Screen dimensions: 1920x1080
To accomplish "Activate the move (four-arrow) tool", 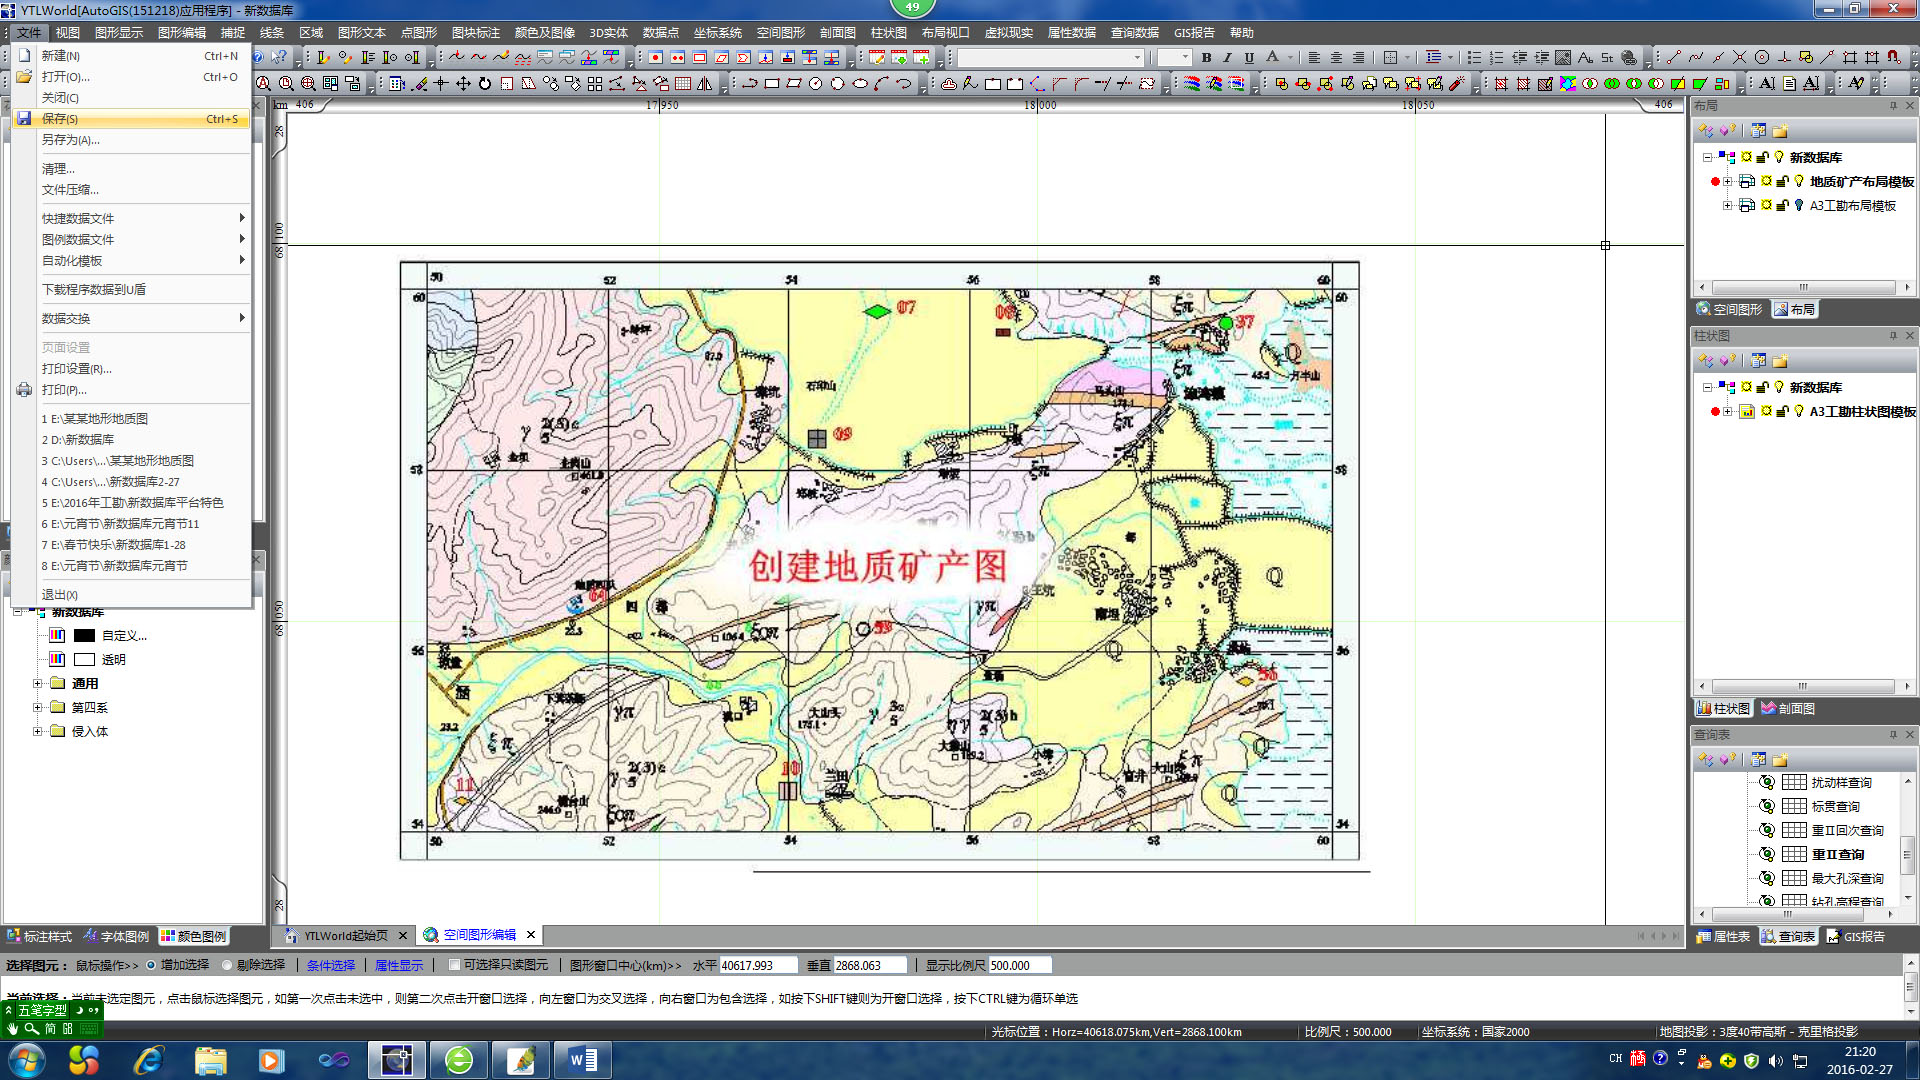I will pyautogui.click(x=463, y=84).
